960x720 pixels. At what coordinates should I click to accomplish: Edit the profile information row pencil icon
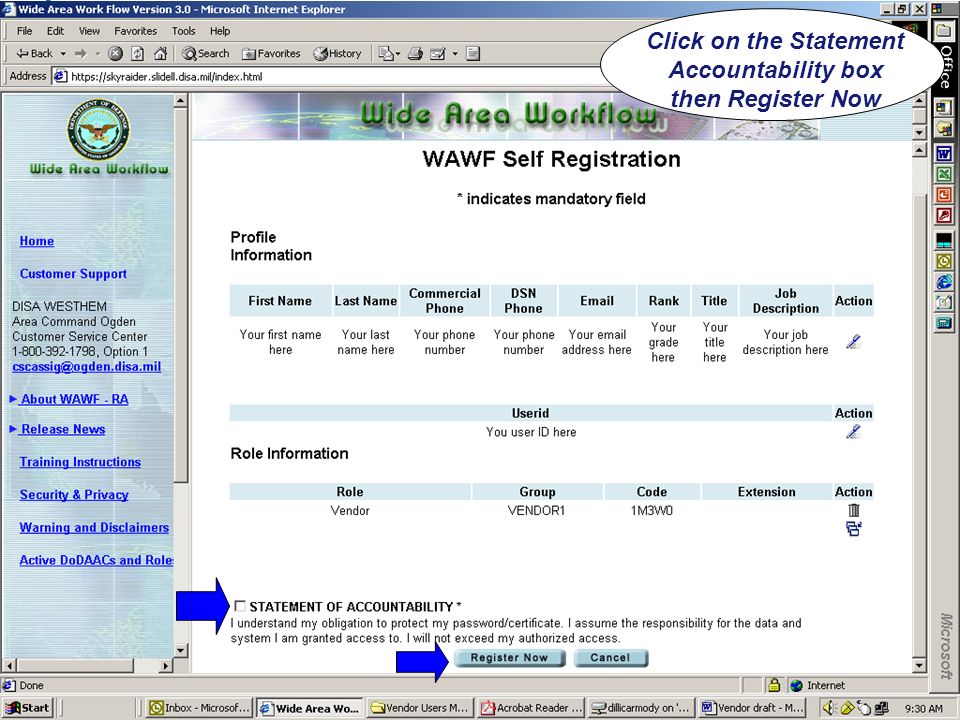point(853,342)
